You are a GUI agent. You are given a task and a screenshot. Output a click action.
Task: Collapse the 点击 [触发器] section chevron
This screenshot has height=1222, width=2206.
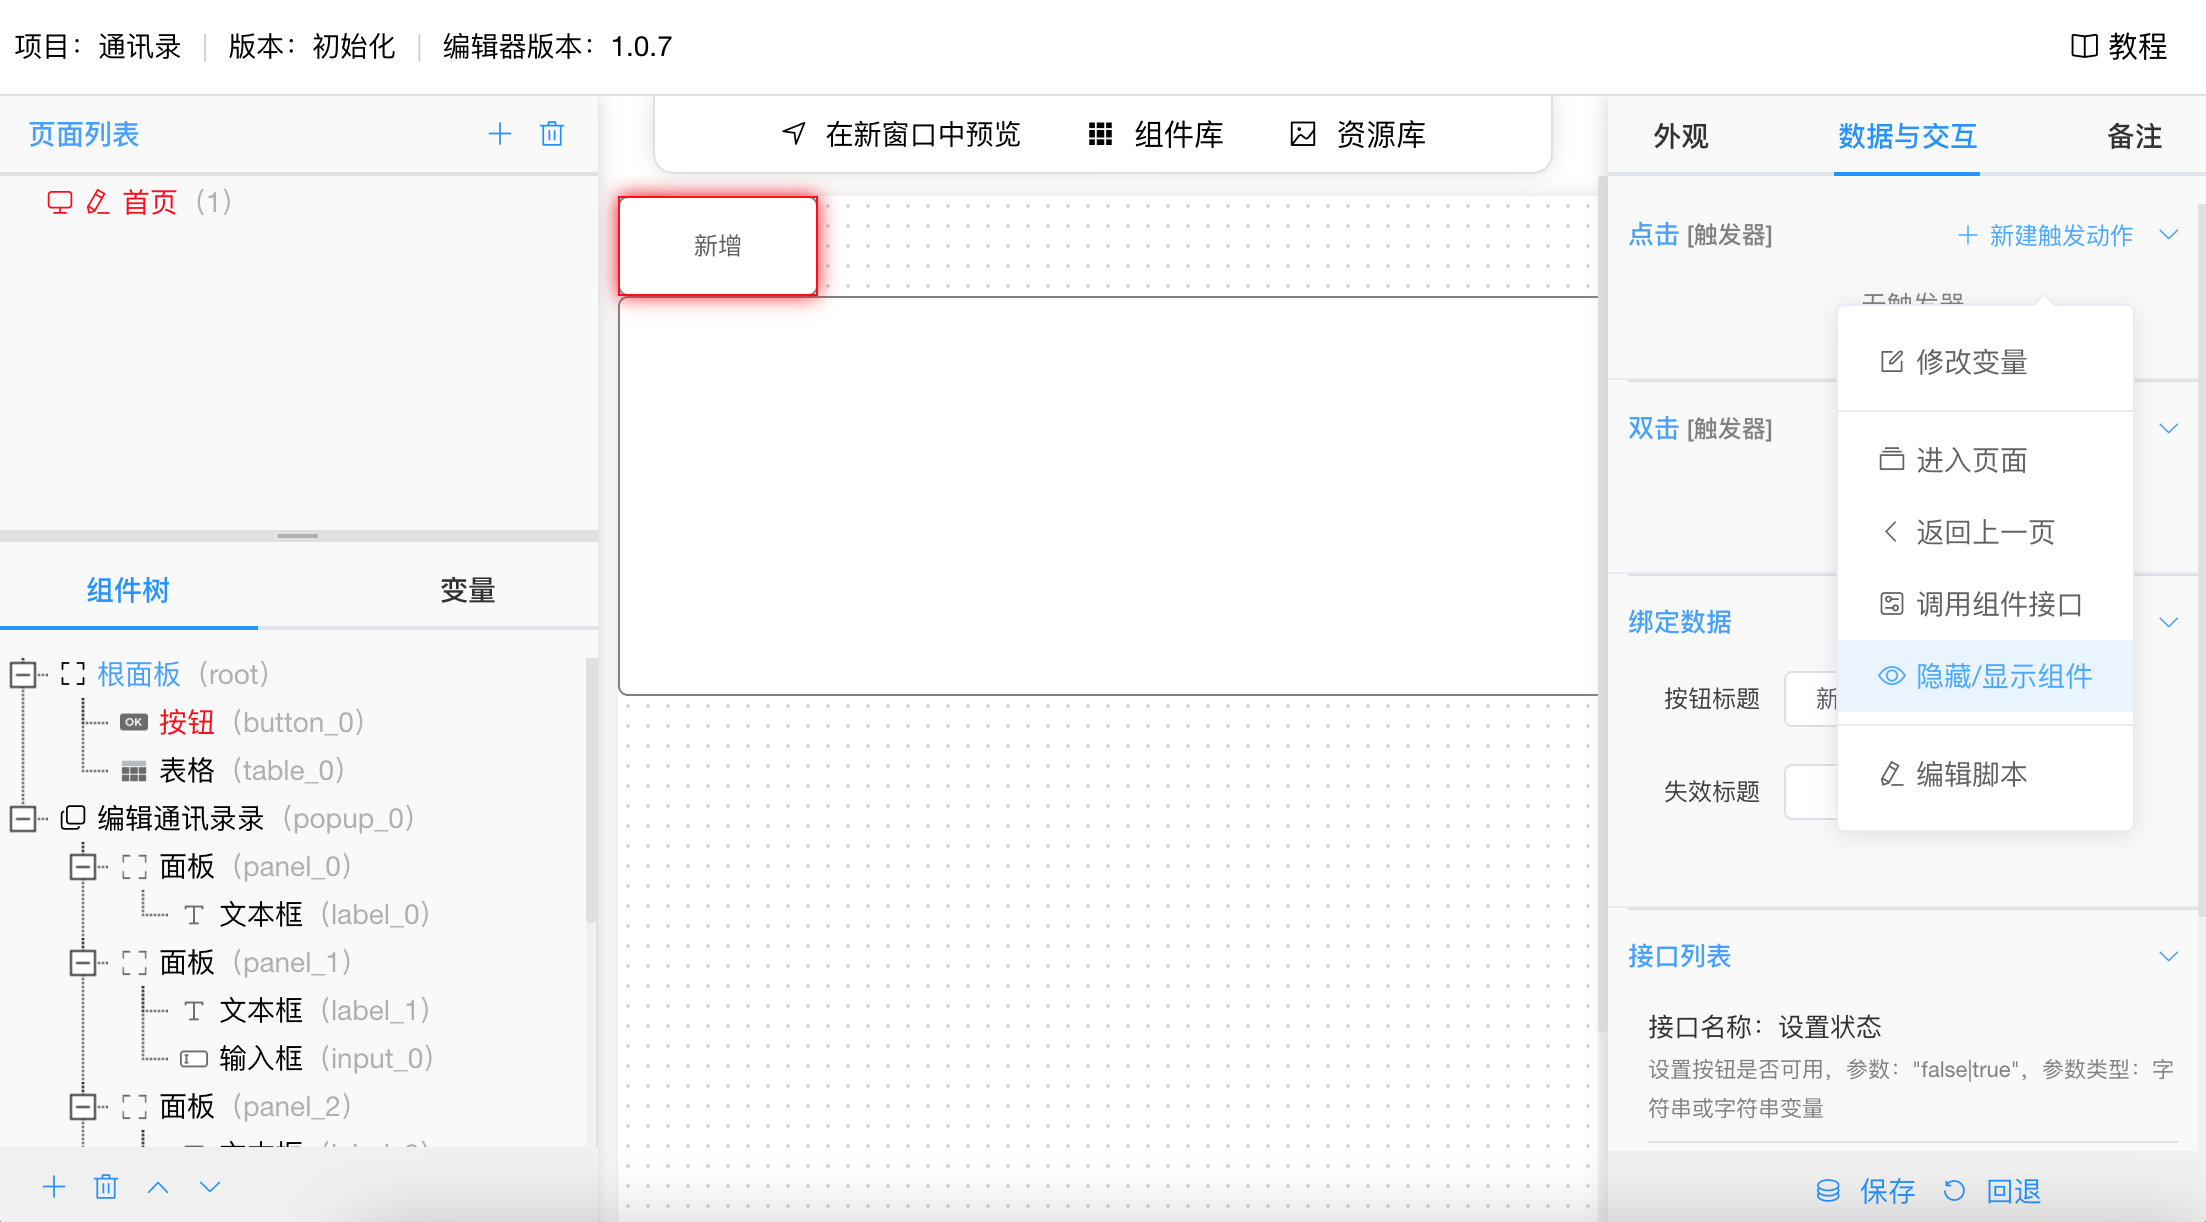tap(2168, 235)
